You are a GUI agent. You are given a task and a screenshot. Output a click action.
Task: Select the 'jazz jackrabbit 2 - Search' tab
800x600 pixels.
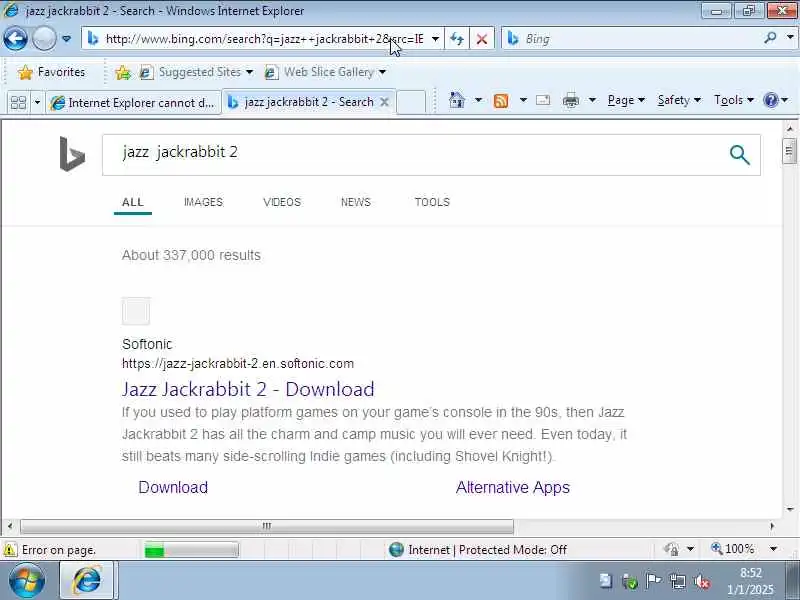[308, 102]
